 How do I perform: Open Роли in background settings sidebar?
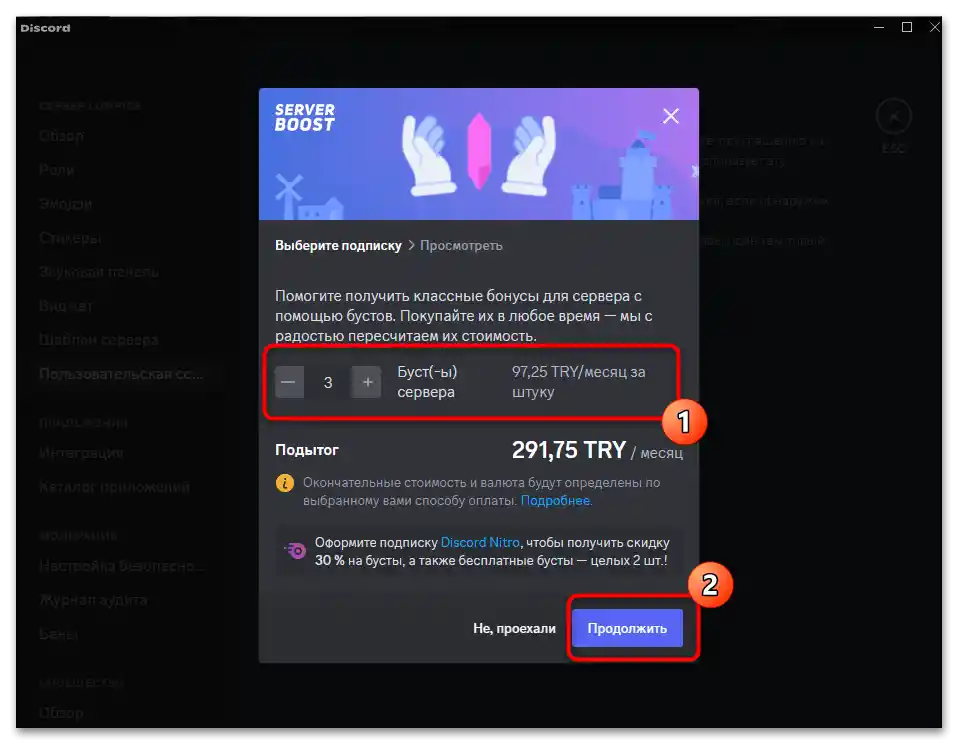coord(57,170)
